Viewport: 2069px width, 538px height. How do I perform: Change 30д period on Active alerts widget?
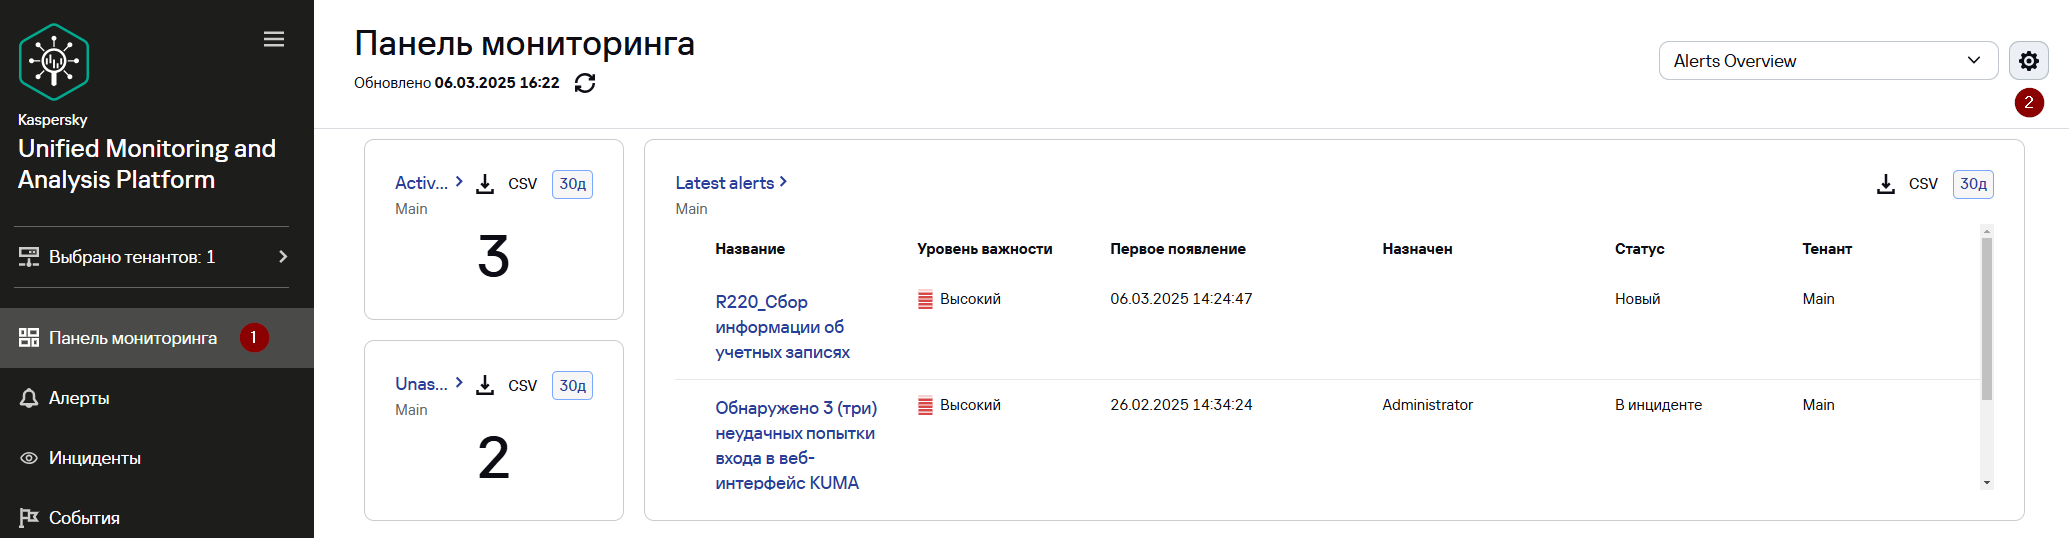click(x=572, y=184)
